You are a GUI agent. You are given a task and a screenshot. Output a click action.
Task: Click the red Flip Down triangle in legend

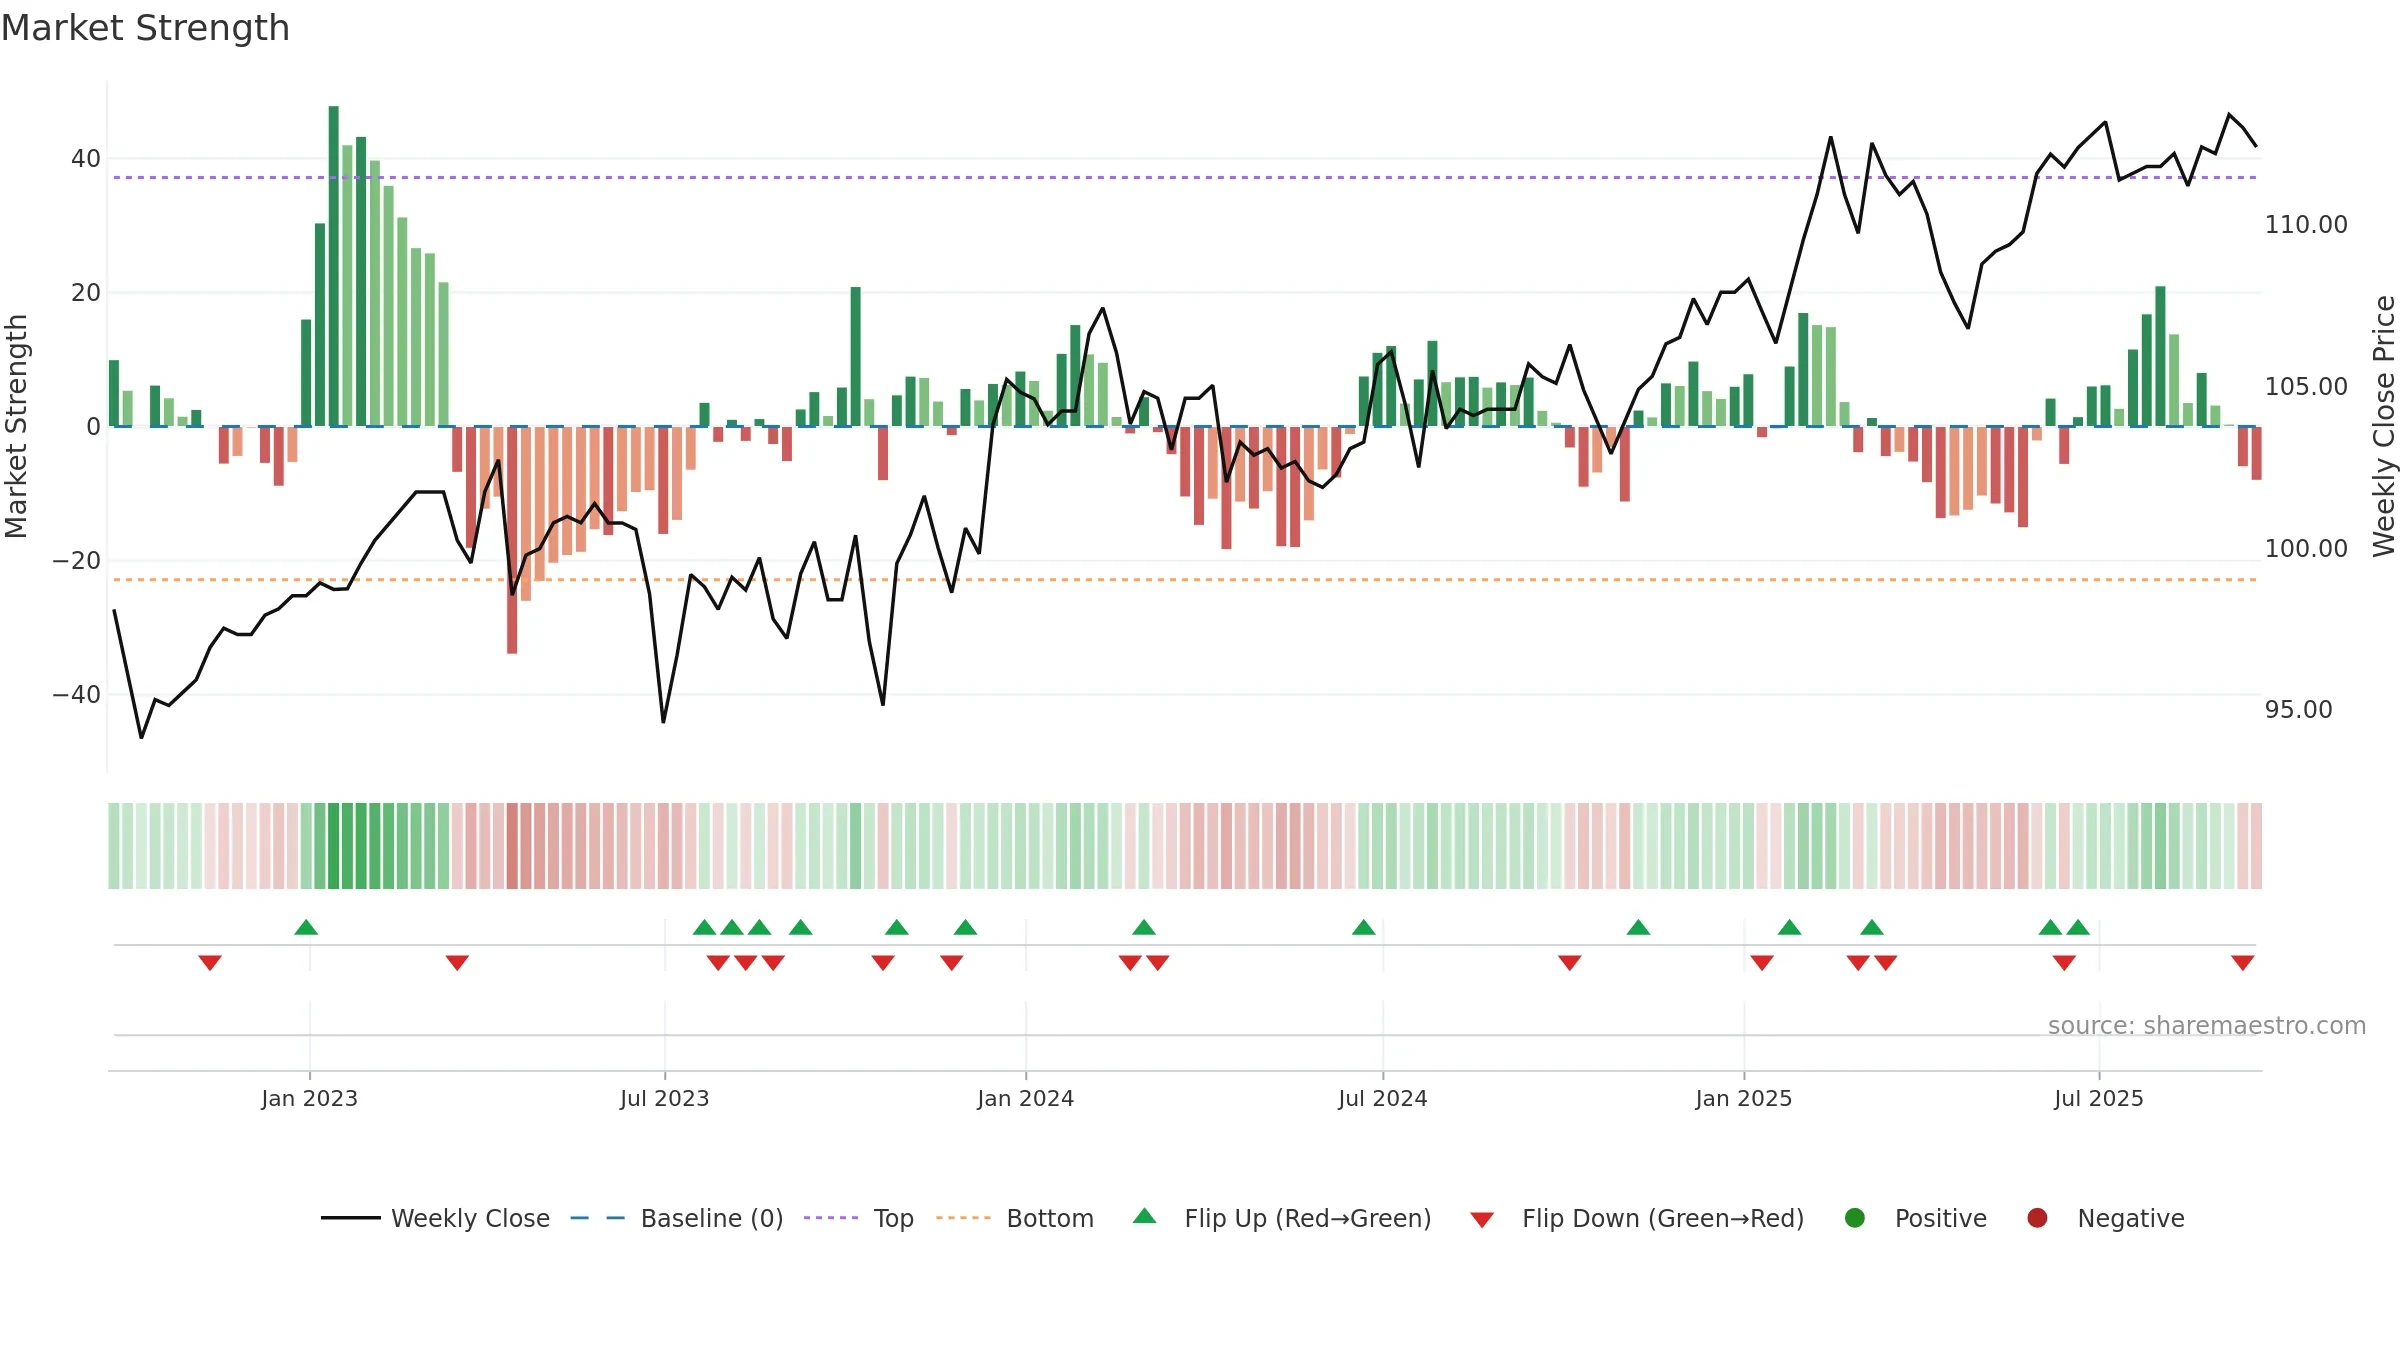tap(1482, 1220)
